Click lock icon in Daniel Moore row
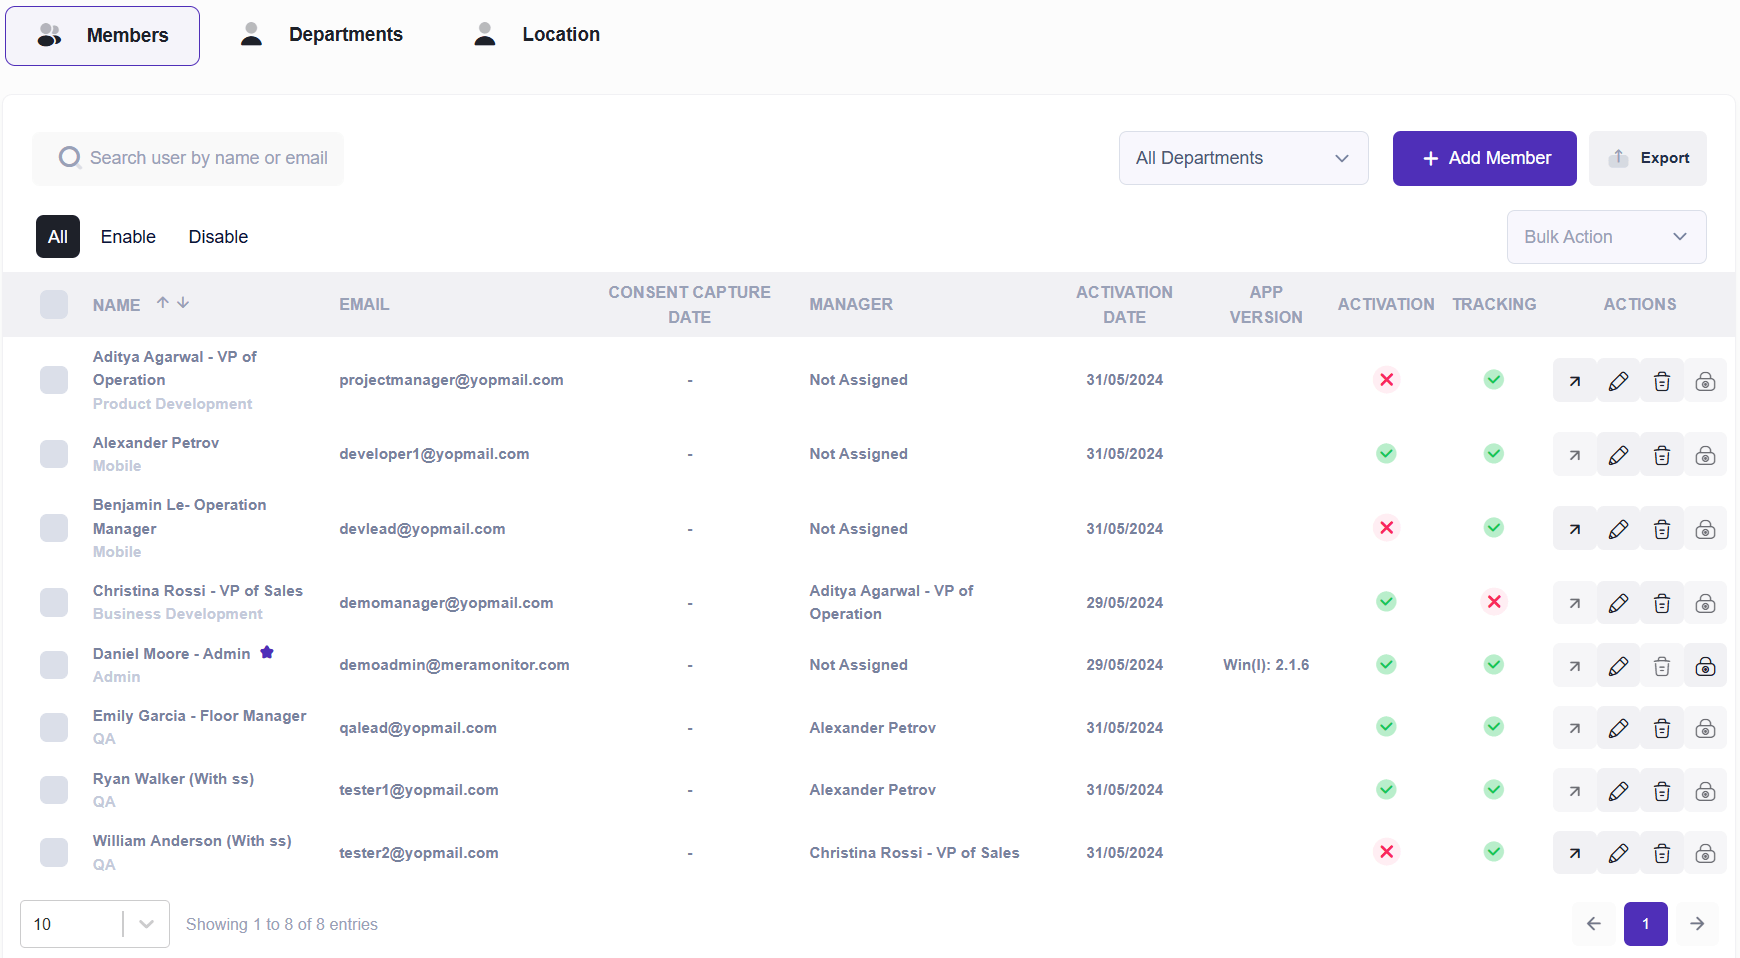The width and height of the screenshot is (1740, 958). 1705,666
